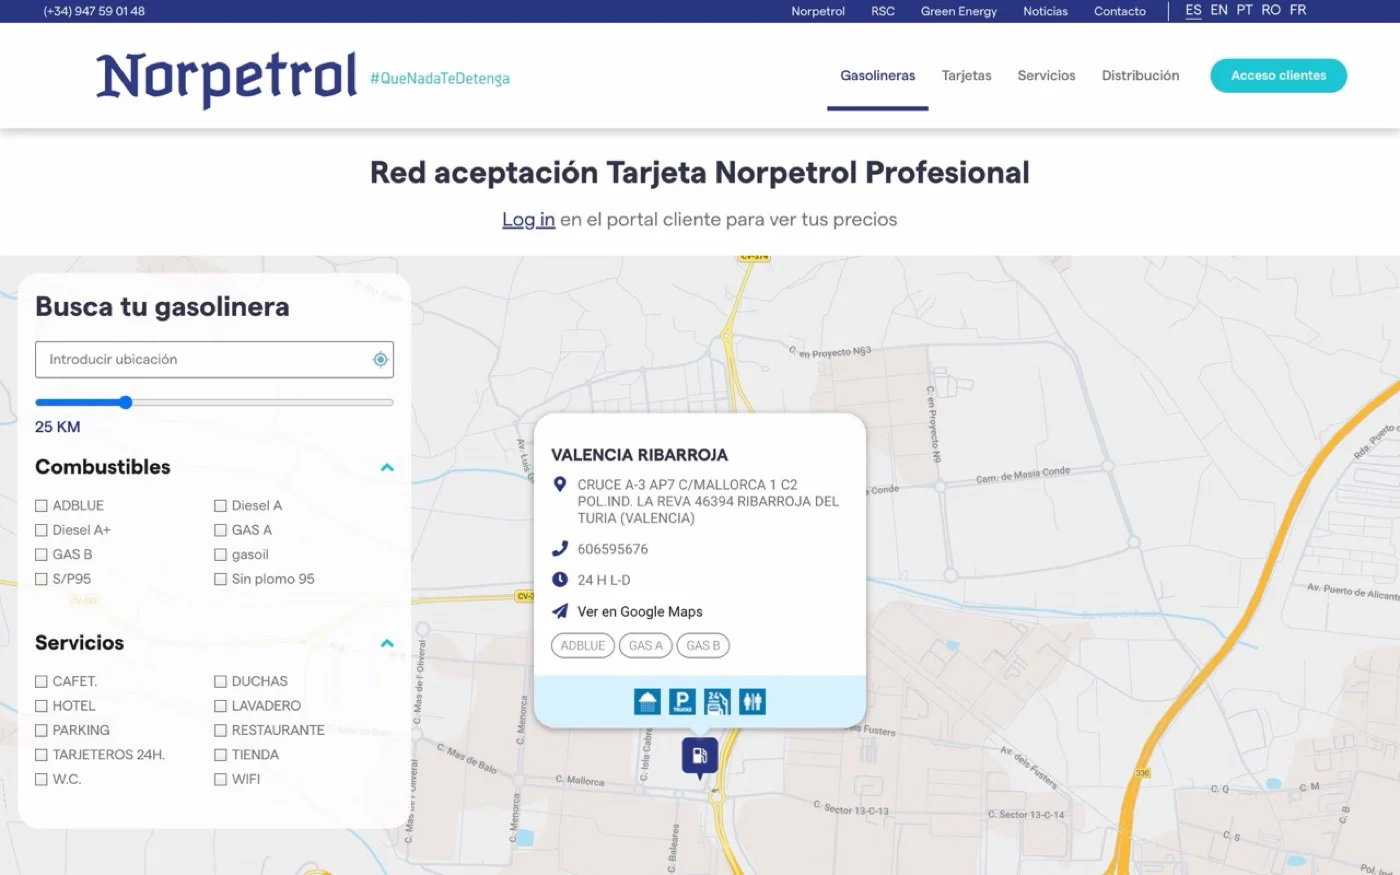1400x875 pixels.
Task: Click the GAS B tag in station card
Action: (x=703, y=646)
